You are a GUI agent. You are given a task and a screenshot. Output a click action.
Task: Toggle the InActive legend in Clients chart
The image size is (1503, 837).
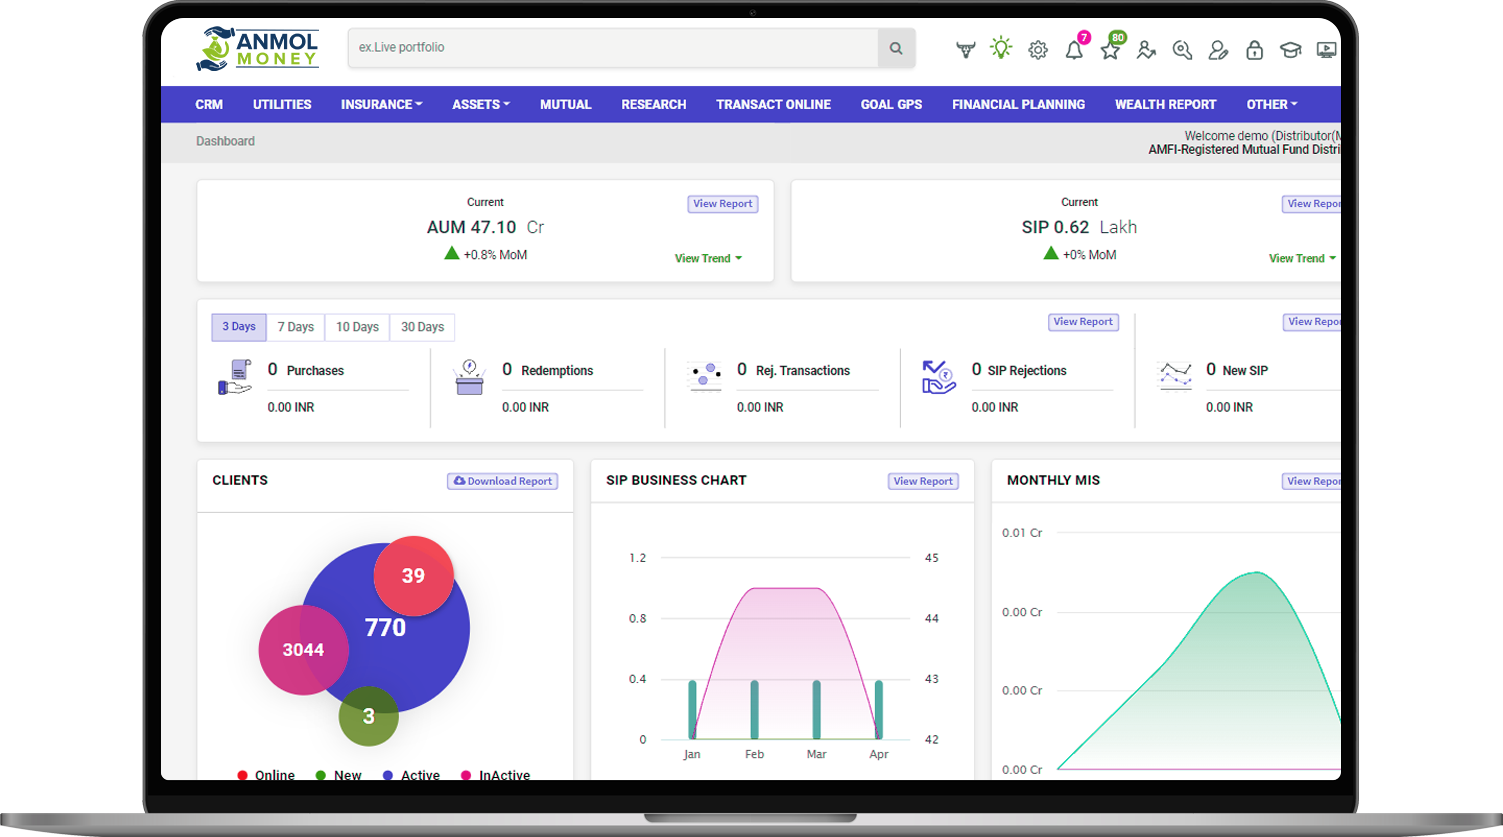(x=496, y=775)
